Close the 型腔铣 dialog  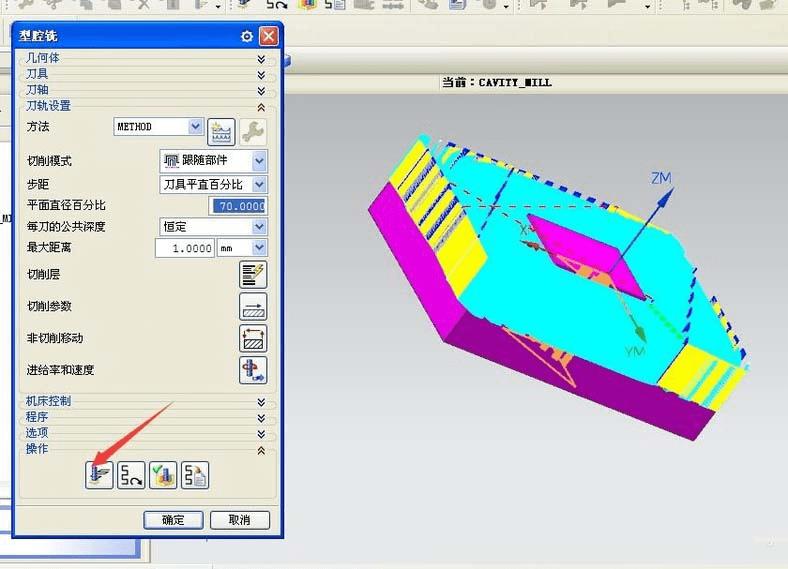[x=269, y=36]
